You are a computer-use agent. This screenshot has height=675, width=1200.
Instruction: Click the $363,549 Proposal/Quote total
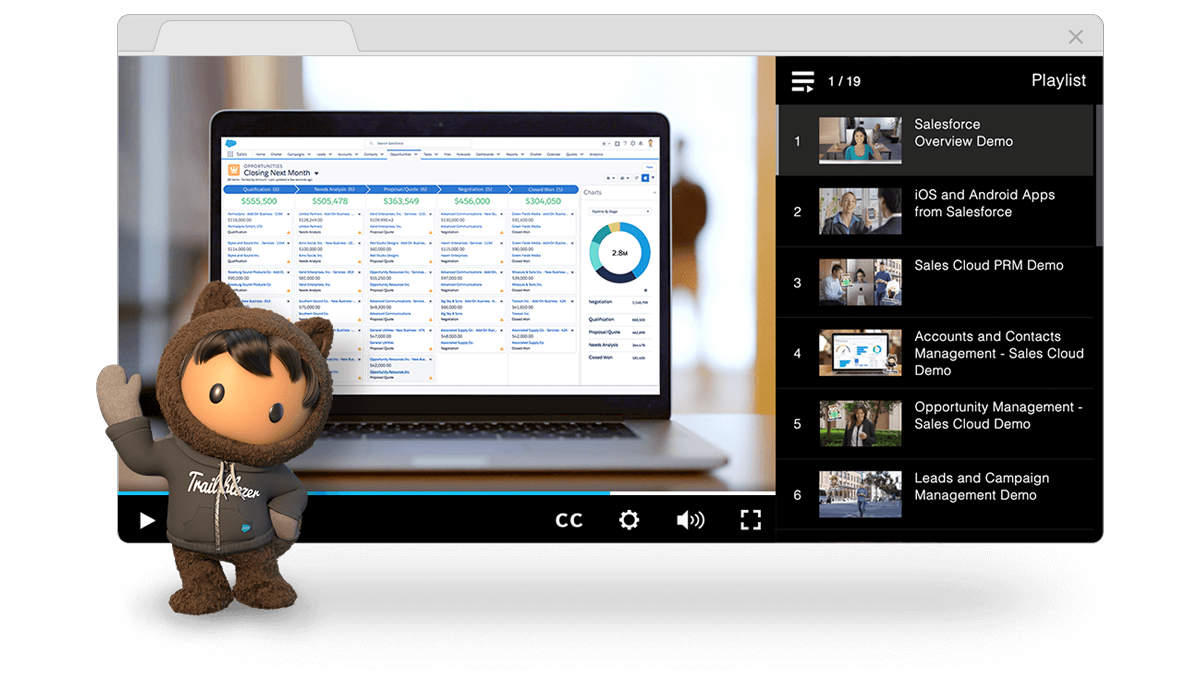click(401, 201)
